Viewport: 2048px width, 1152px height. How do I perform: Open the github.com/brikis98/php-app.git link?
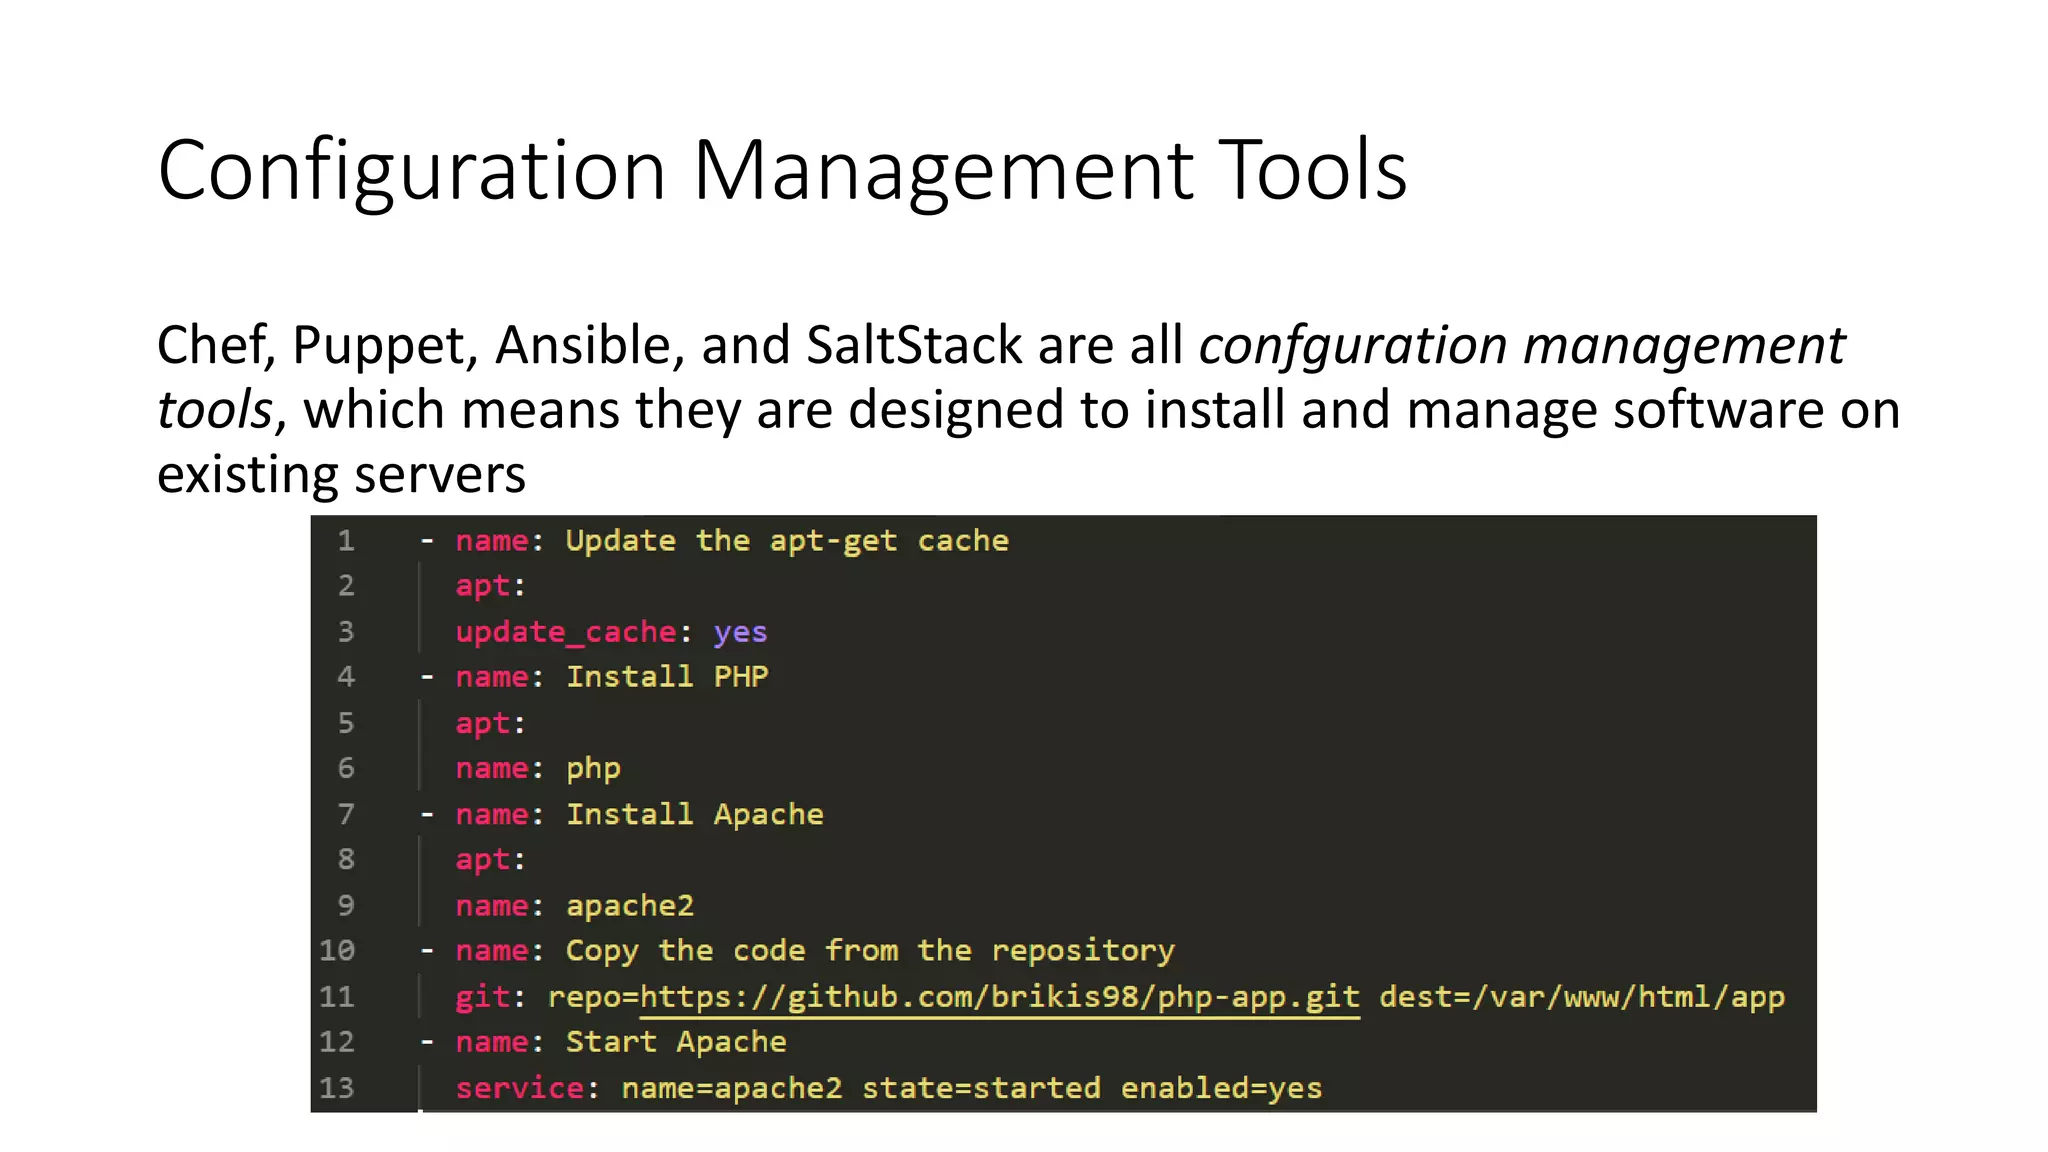[999, 997]
